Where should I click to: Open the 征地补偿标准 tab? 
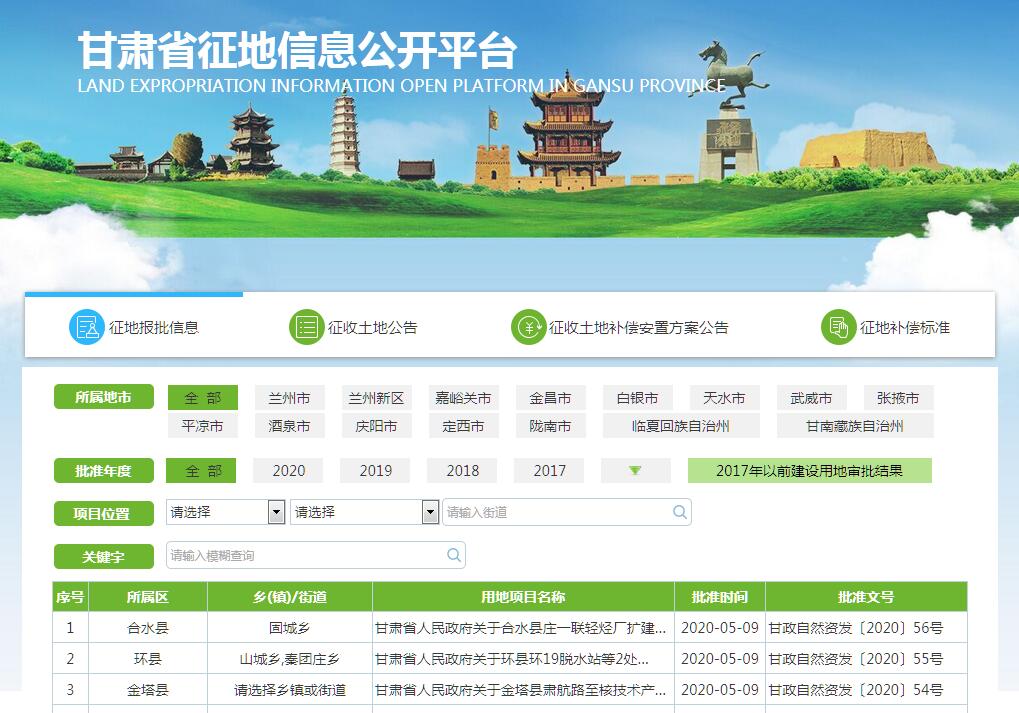[904, 327]
